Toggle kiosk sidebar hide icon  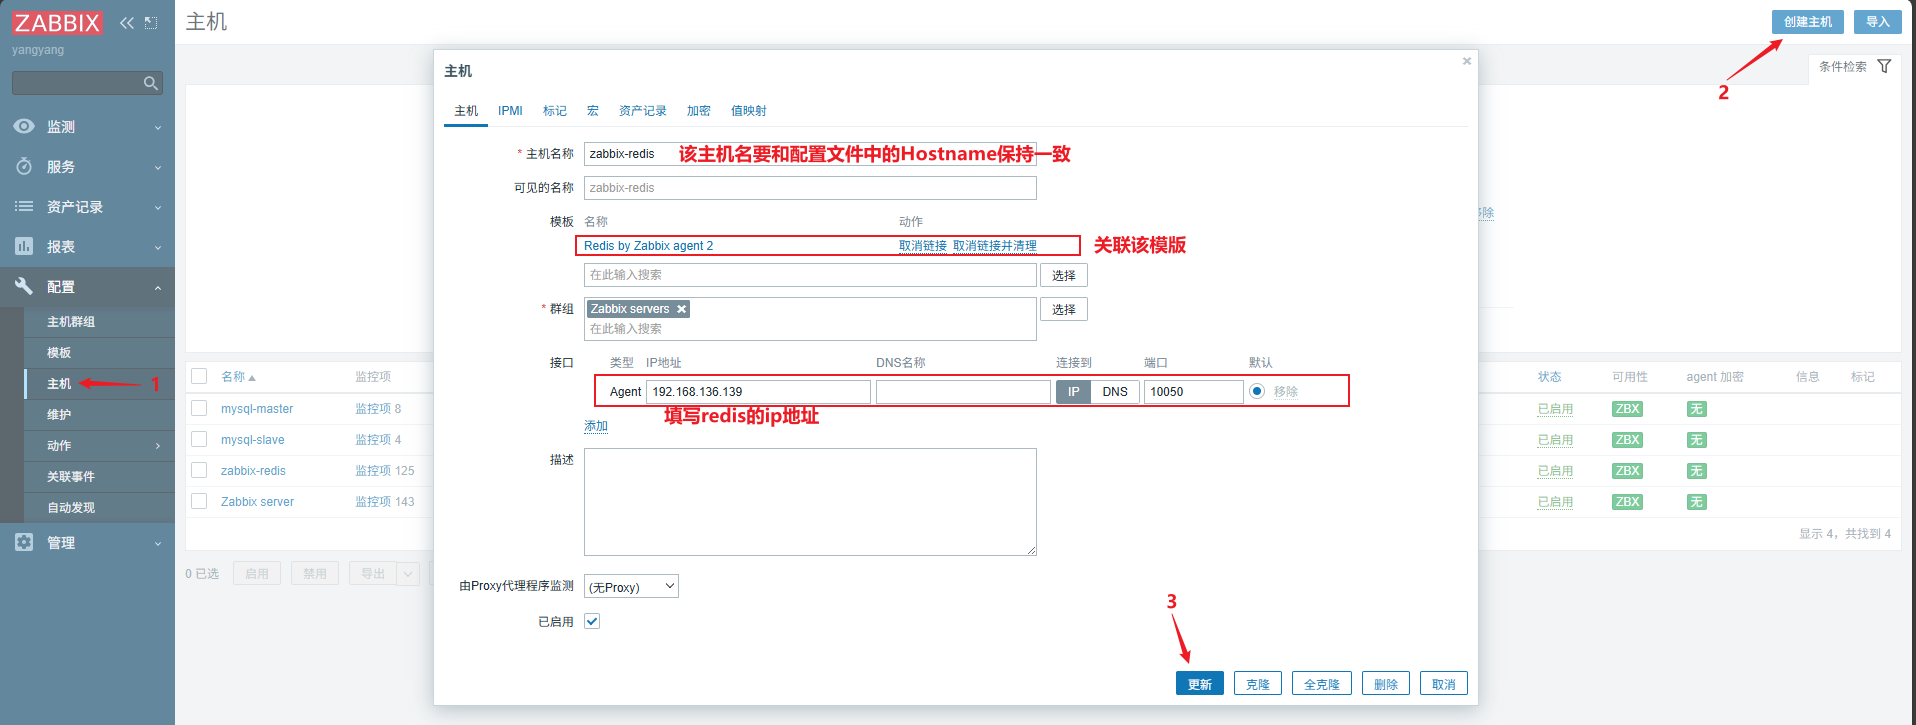[x=151, y=23]
